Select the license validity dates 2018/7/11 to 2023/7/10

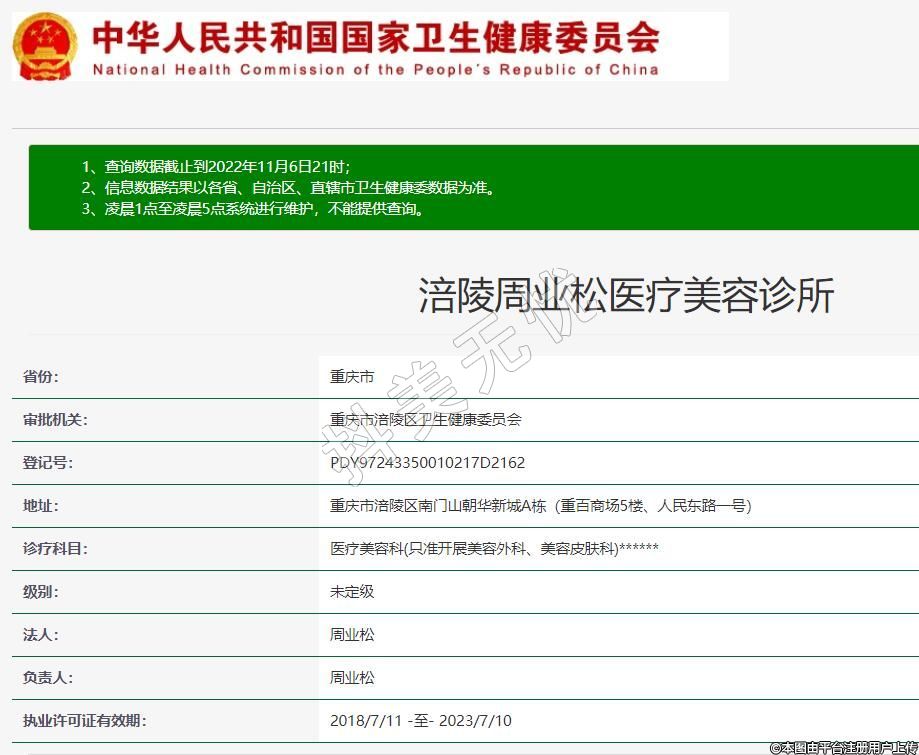[420, 721]
